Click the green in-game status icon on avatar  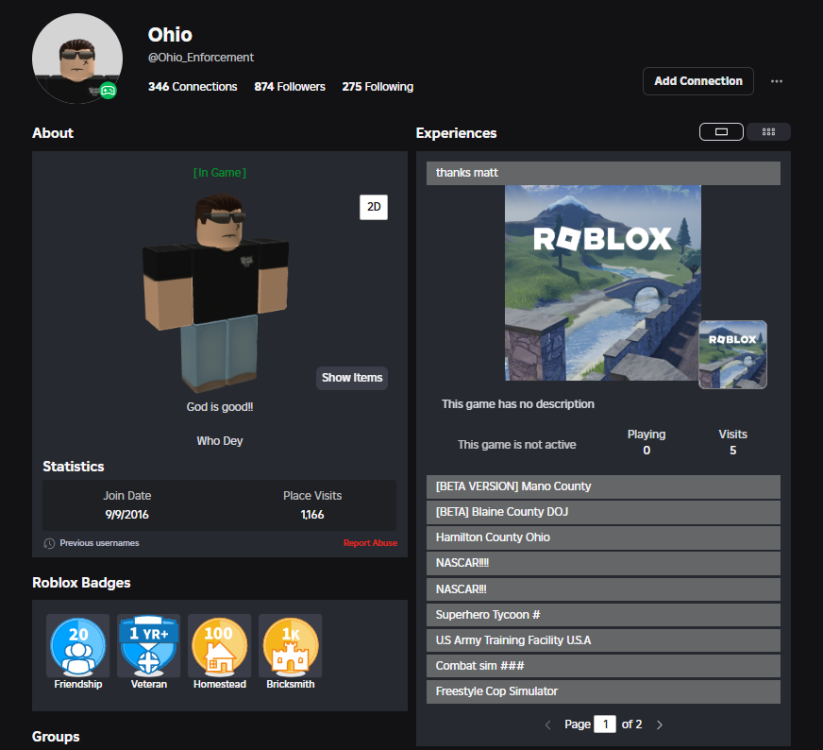point(108,91)
